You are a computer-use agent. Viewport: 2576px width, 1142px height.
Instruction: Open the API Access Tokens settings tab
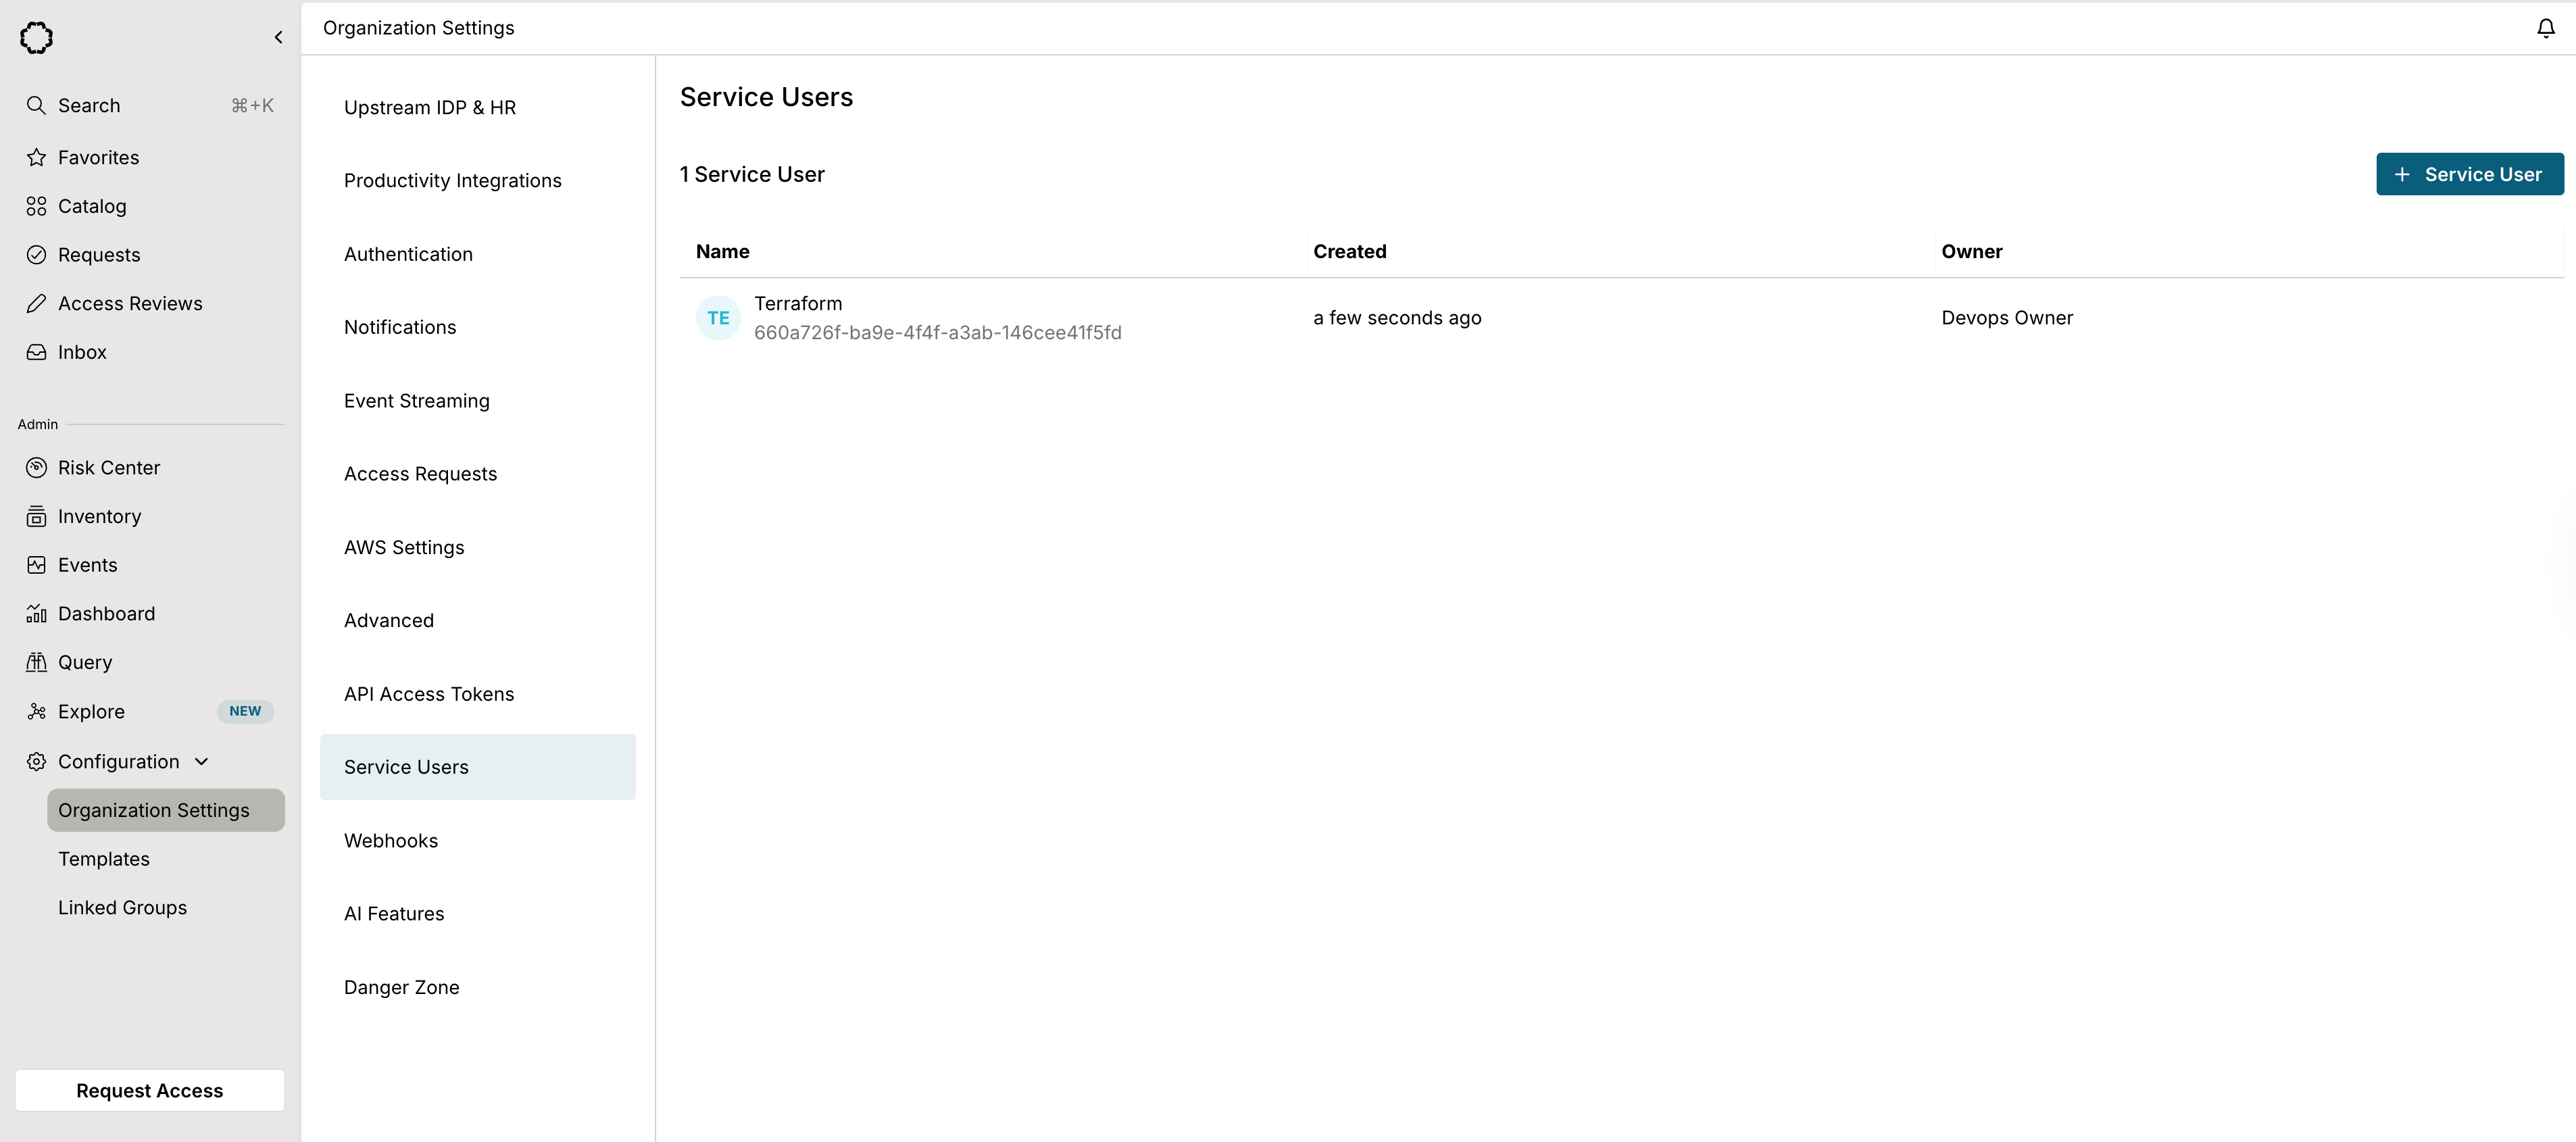429,694
